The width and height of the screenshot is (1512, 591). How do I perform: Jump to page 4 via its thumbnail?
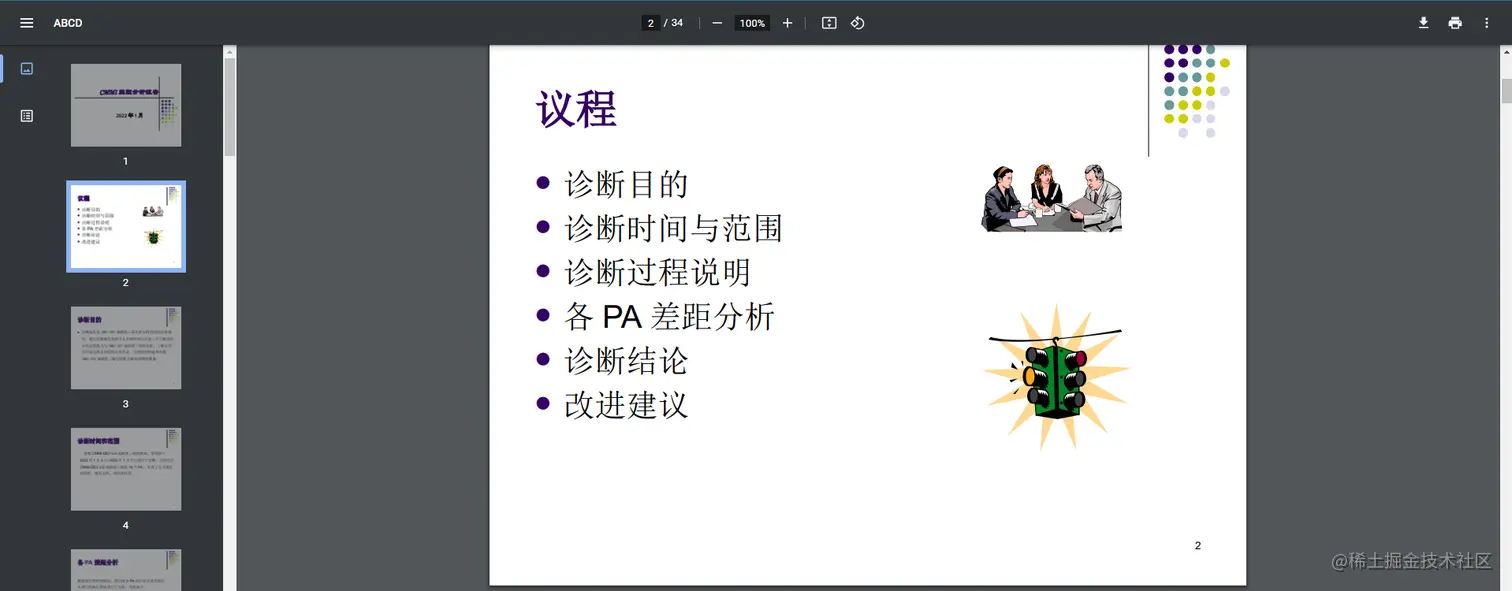click(125, 469)
